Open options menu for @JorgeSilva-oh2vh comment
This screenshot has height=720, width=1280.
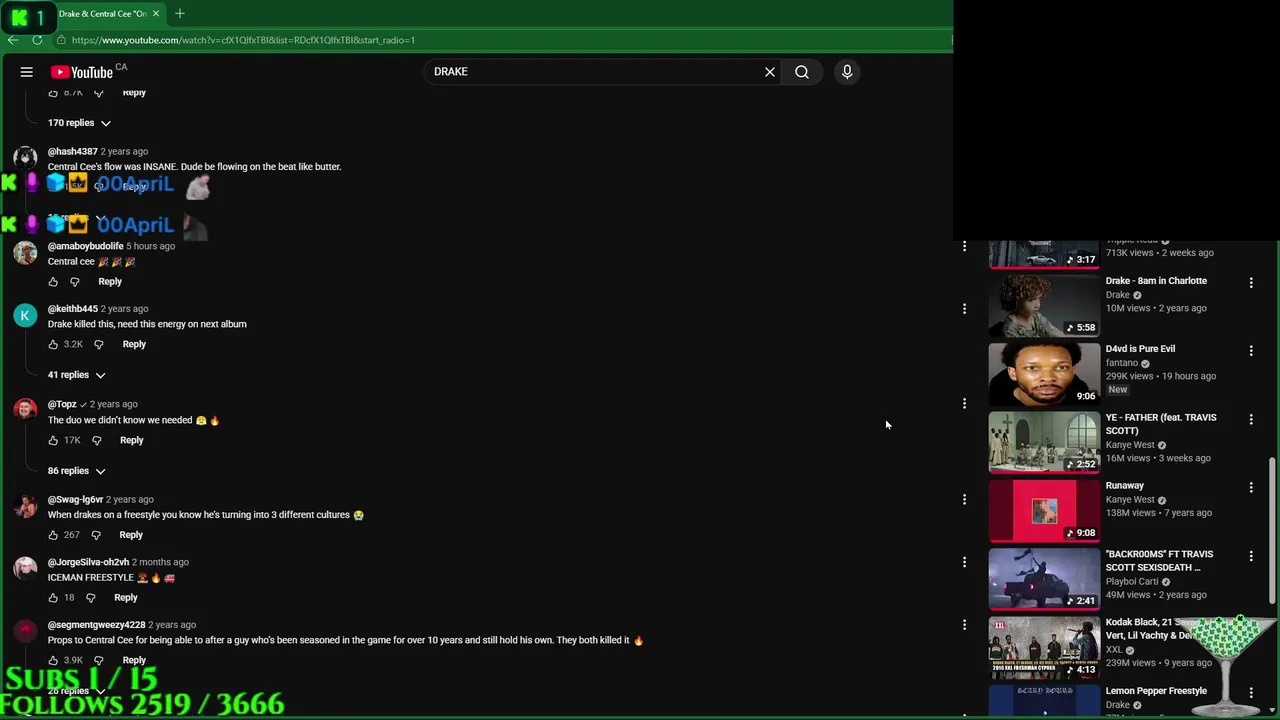tap(964, 562)
